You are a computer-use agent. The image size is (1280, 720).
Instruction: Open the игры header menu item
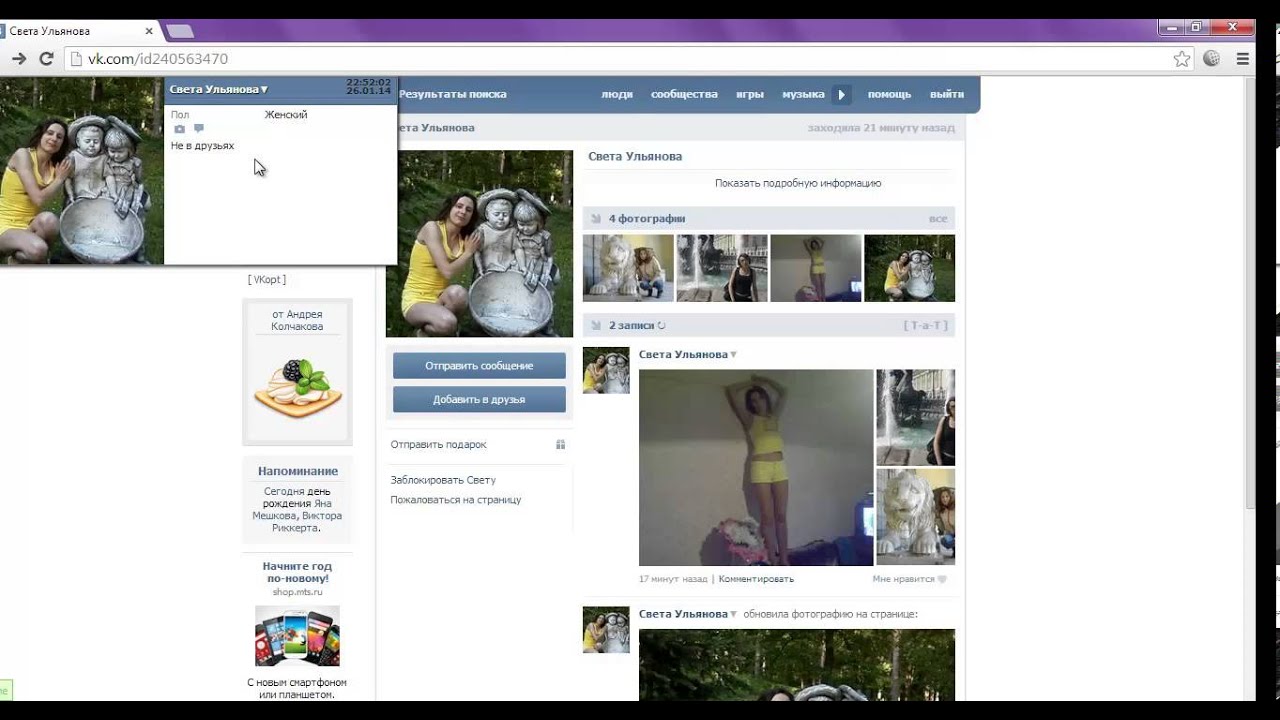(750, 94)
